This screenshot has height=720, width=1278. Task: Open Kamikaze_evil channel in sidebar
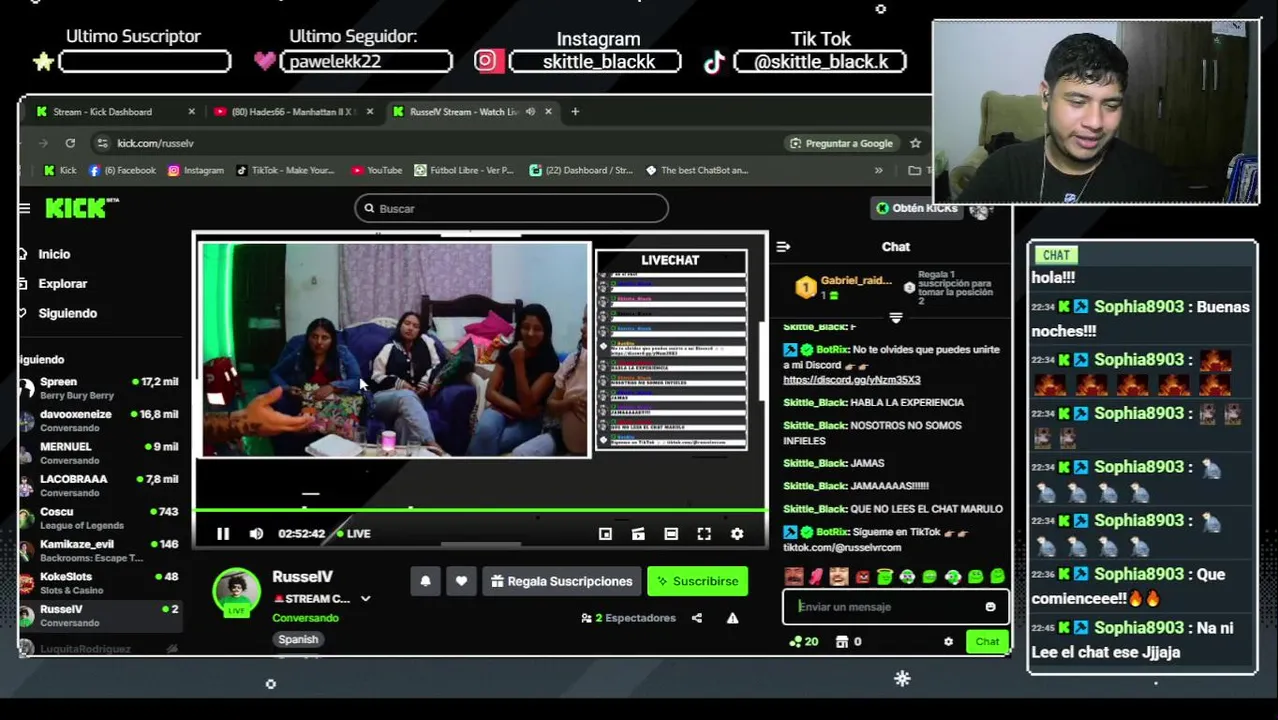pyautogui.click(x=99, y=551)
